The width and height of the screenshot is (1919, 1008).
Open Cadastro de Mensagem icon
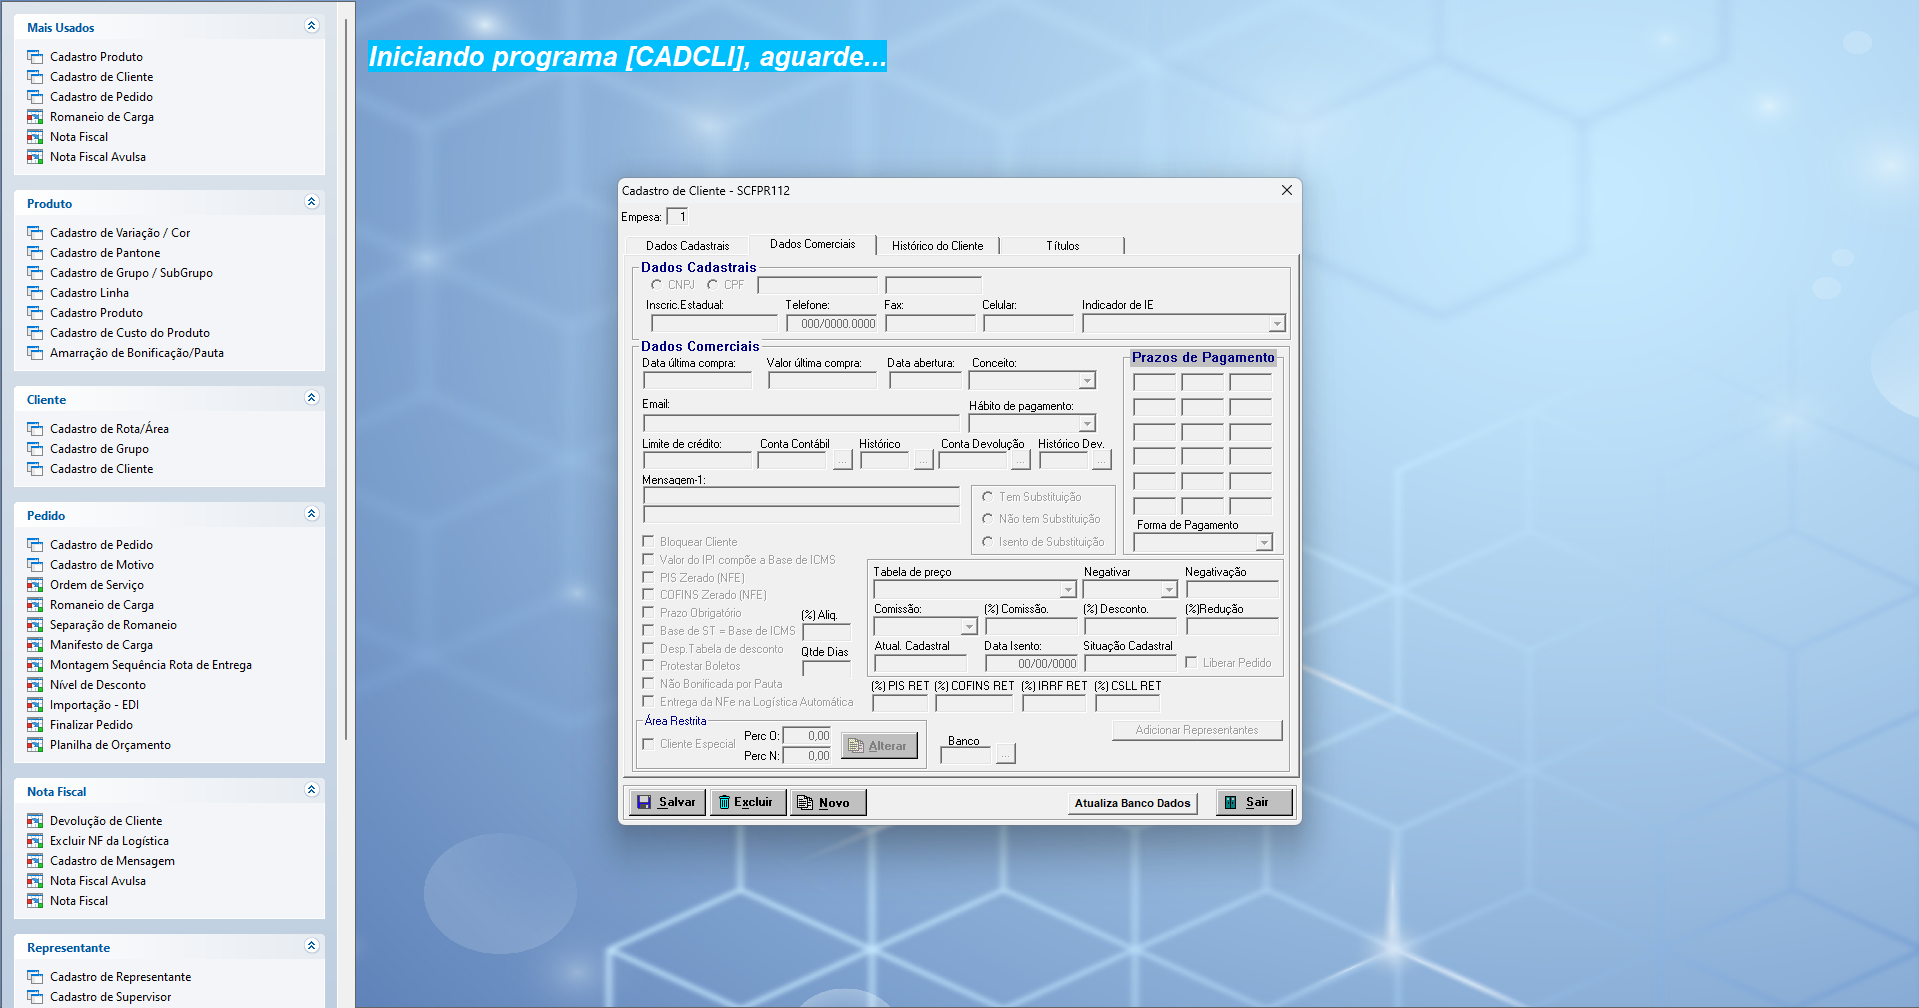(x=35, y=861)
